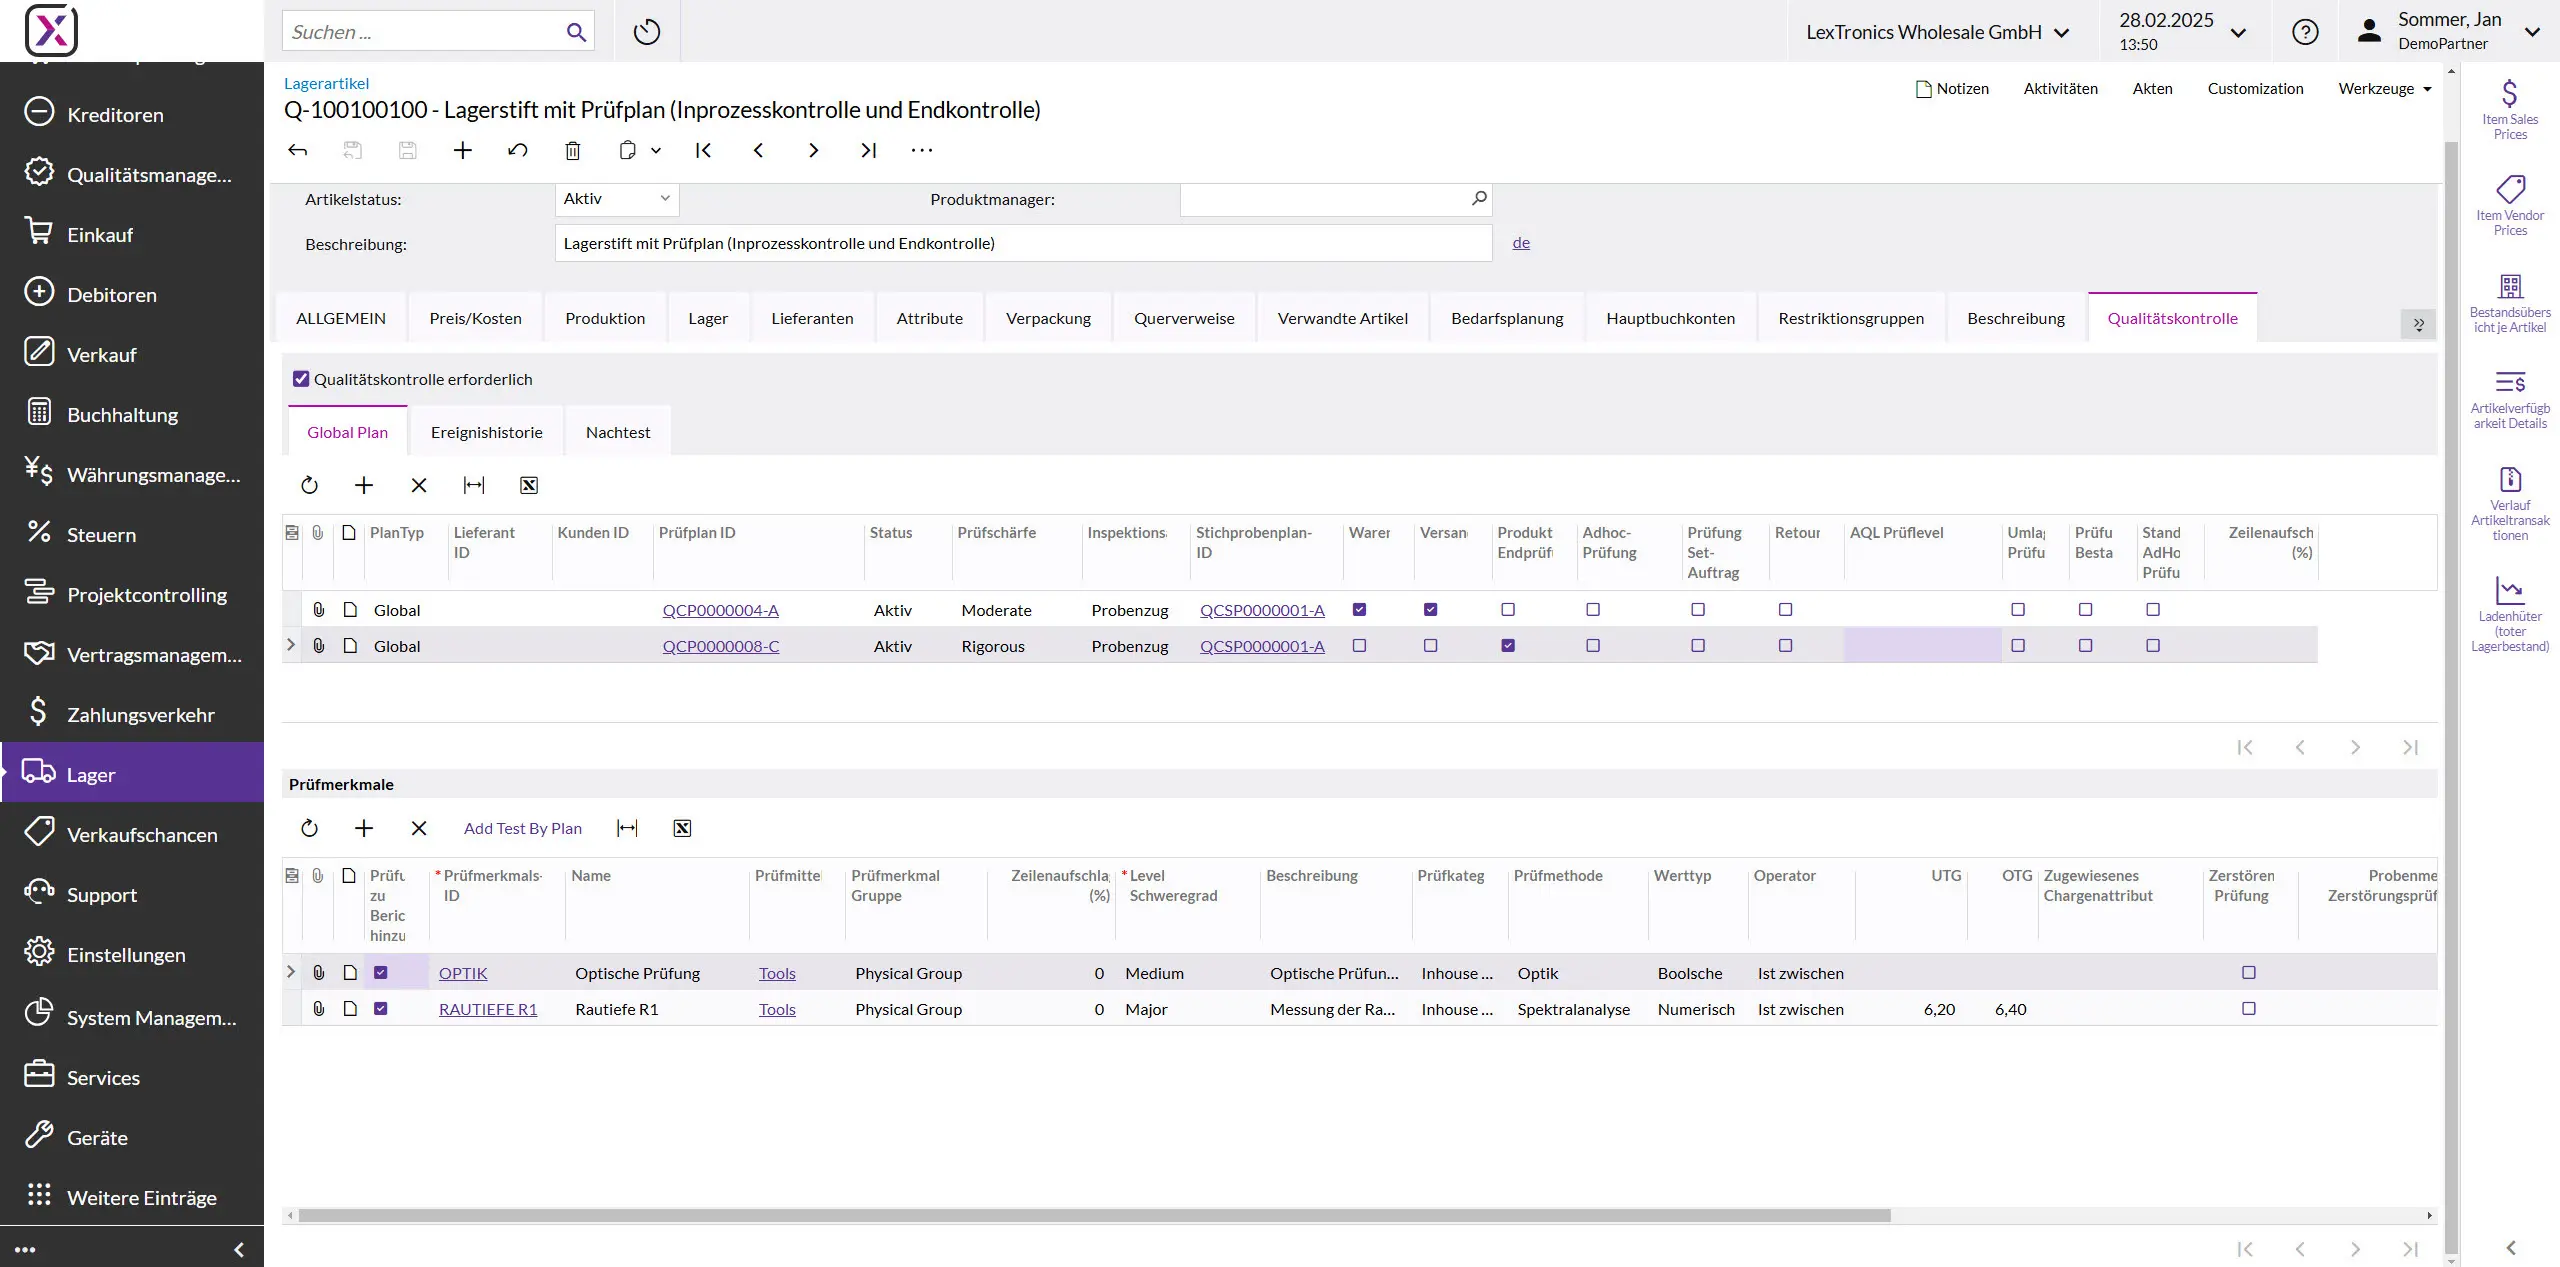Click the add new record plus icon
Viewport: 2560px width, 1267px height.
pos(462,151)
